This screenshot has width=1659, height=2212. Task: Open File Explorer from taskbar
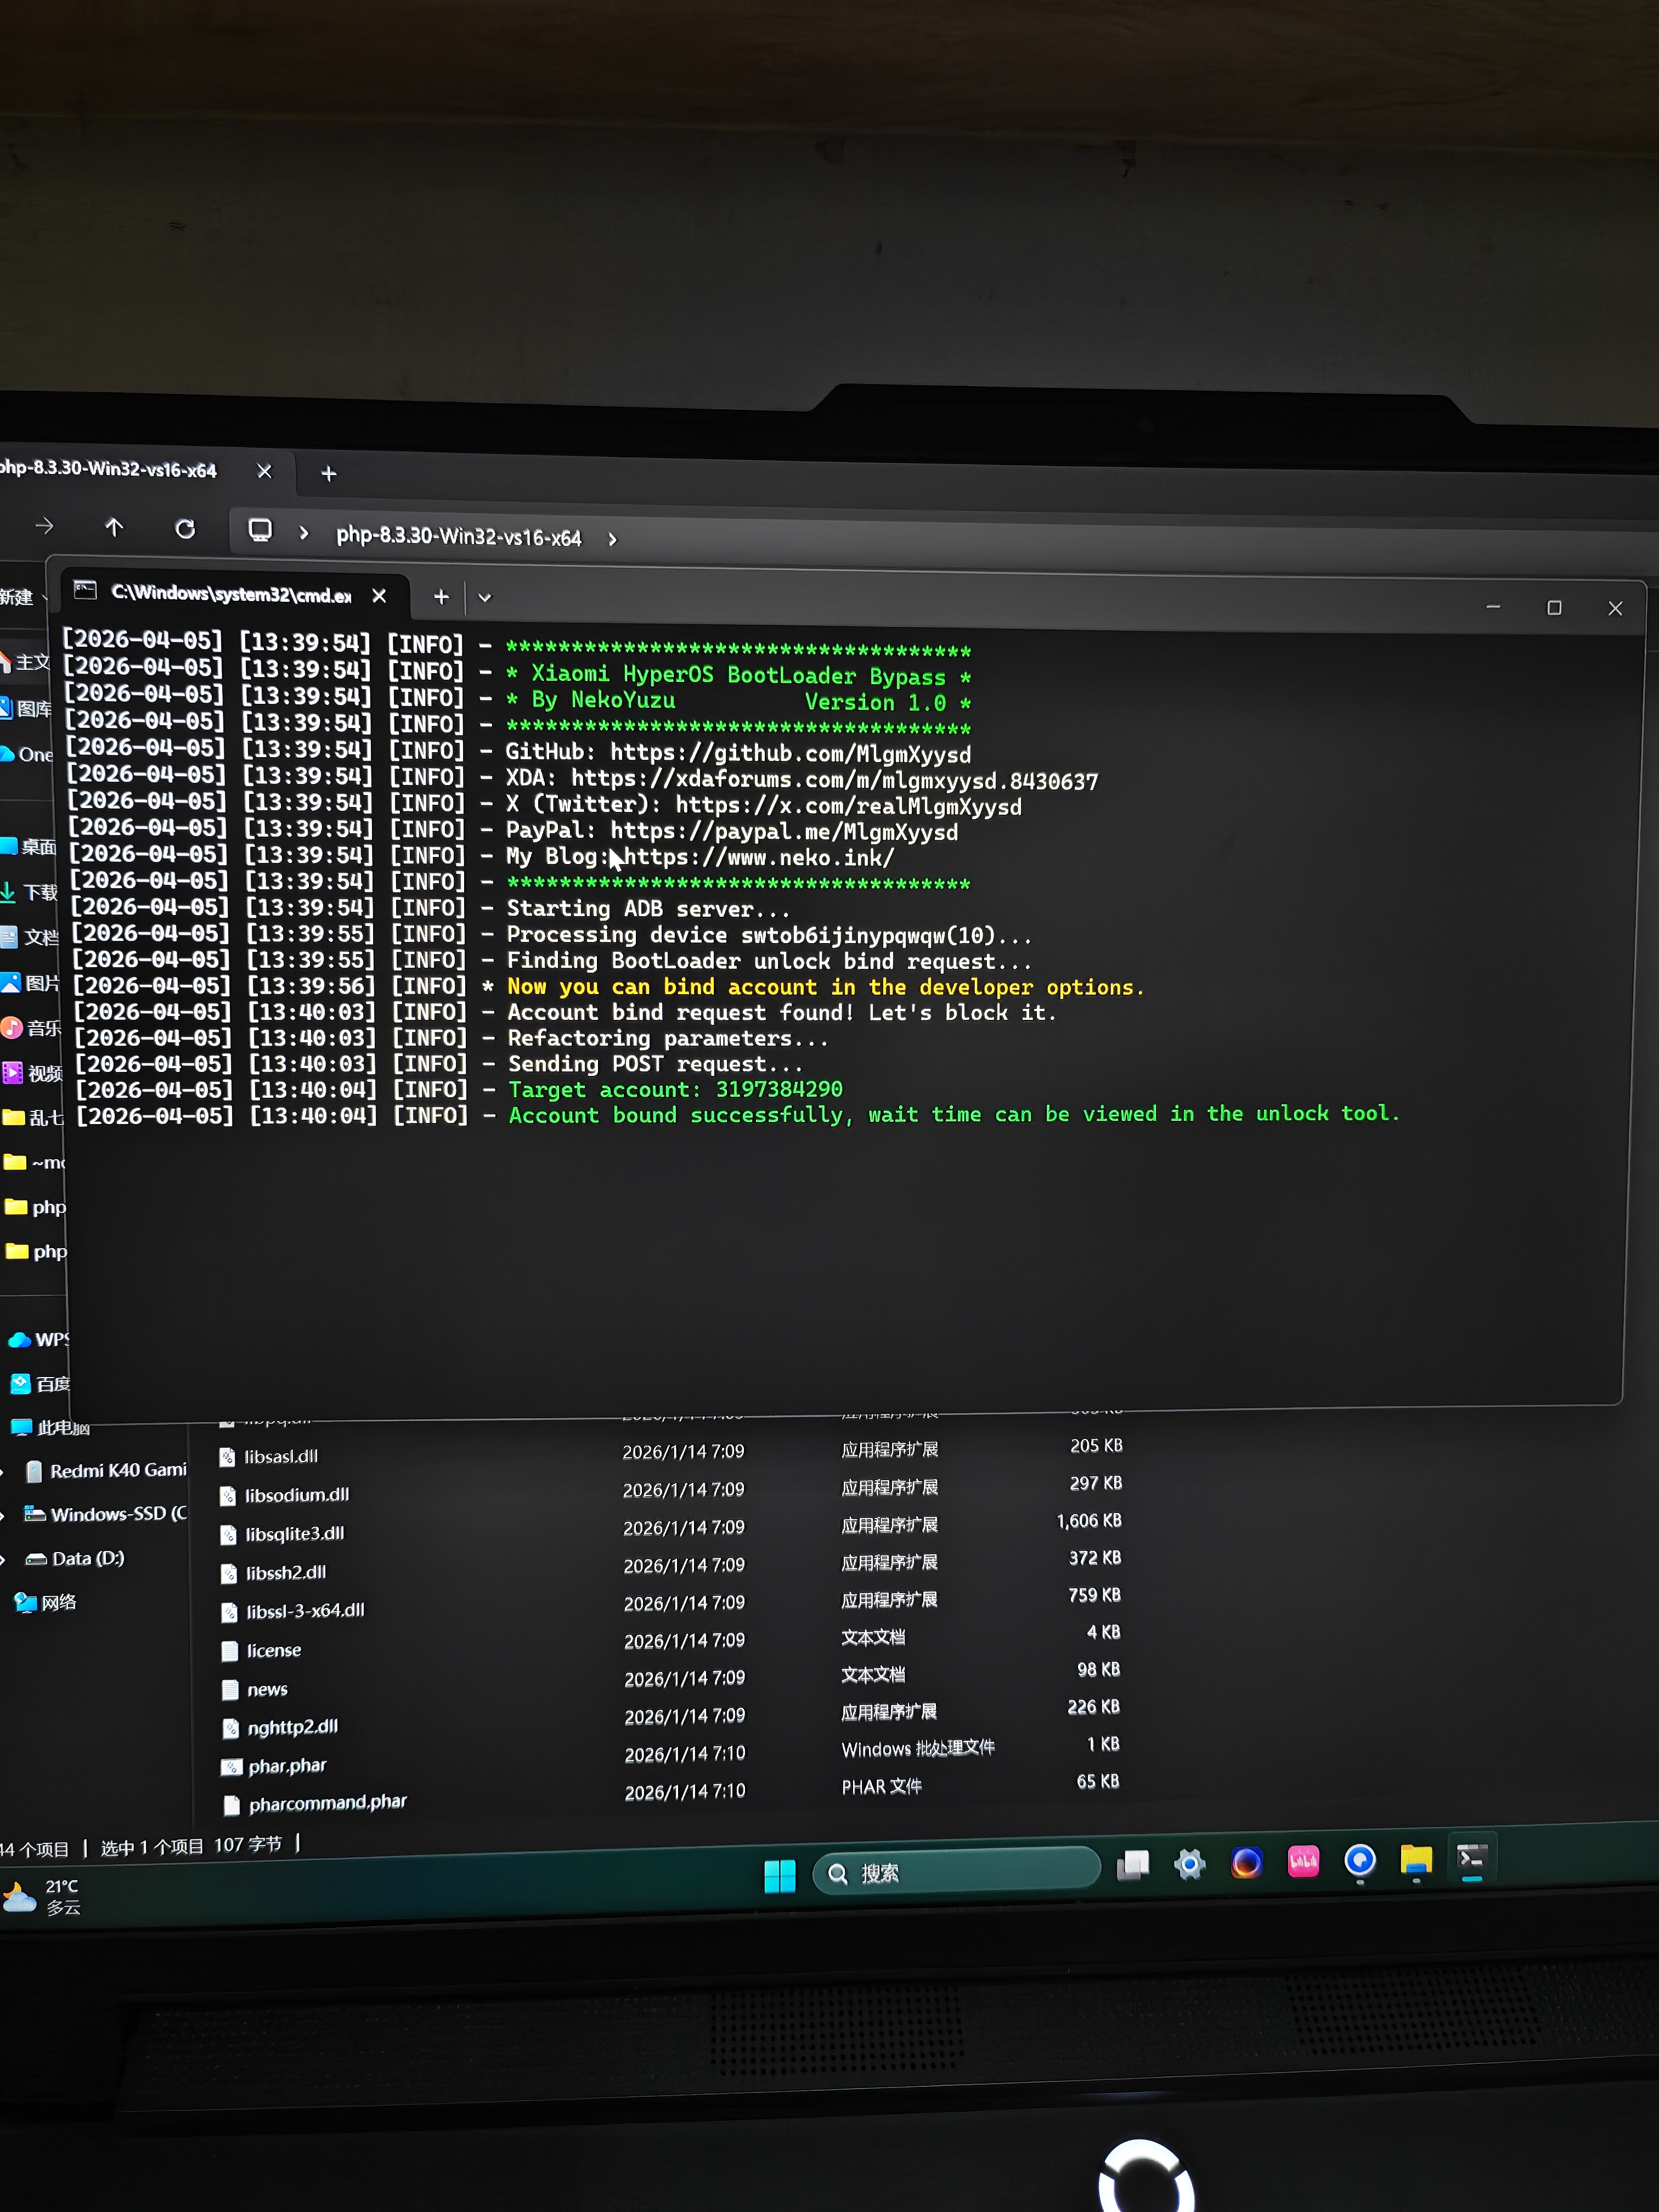1415,1860
